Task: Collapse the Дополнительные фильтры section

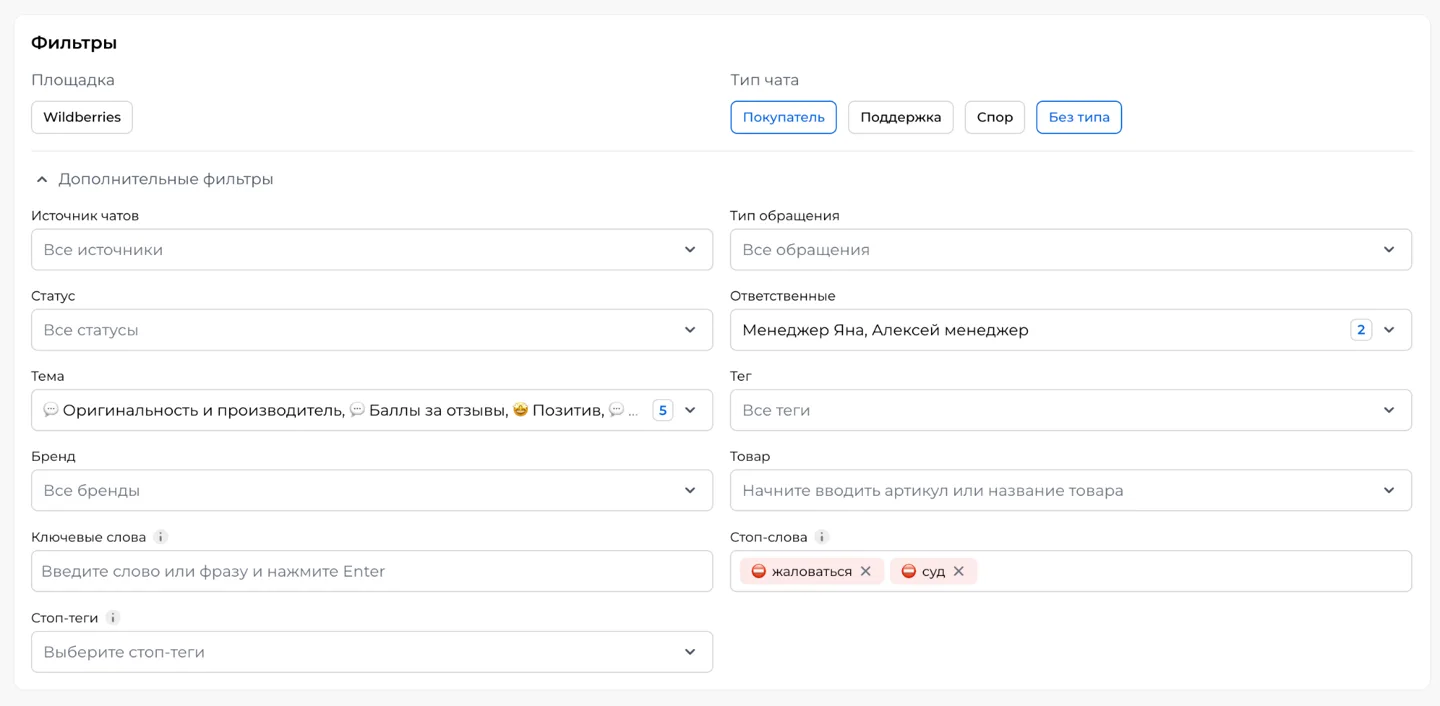Action: coord(154,179)
